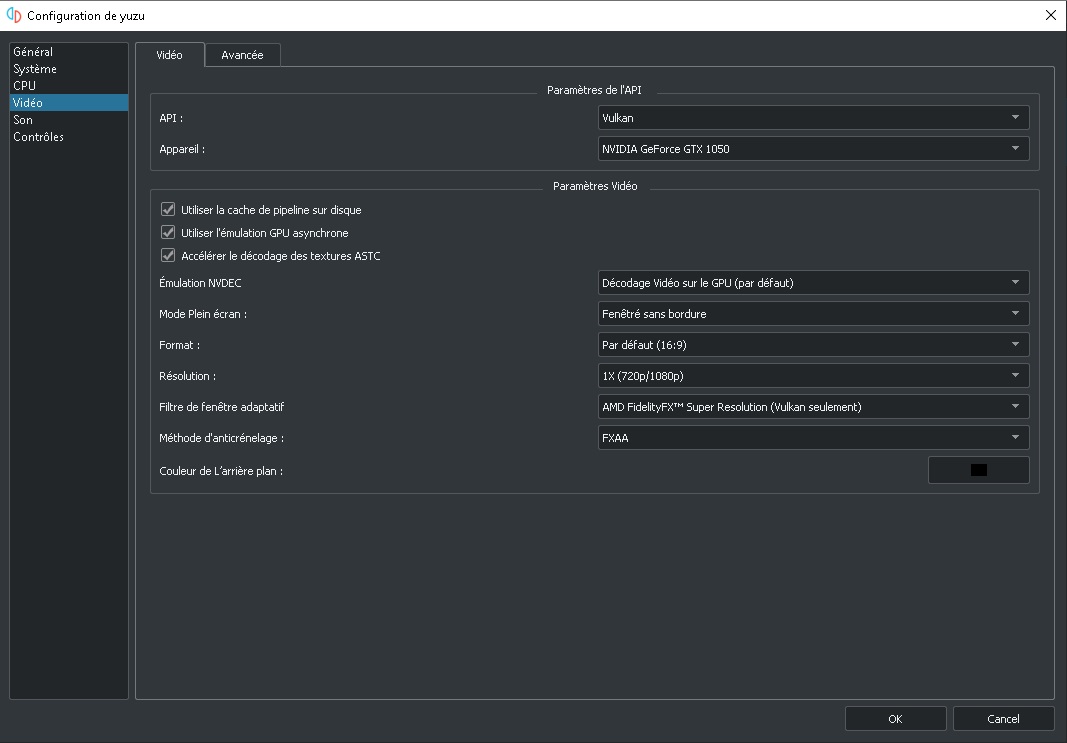Click the Cancel button
The height and width of the screenshot is (743, 1067).
click(1003, 718)
